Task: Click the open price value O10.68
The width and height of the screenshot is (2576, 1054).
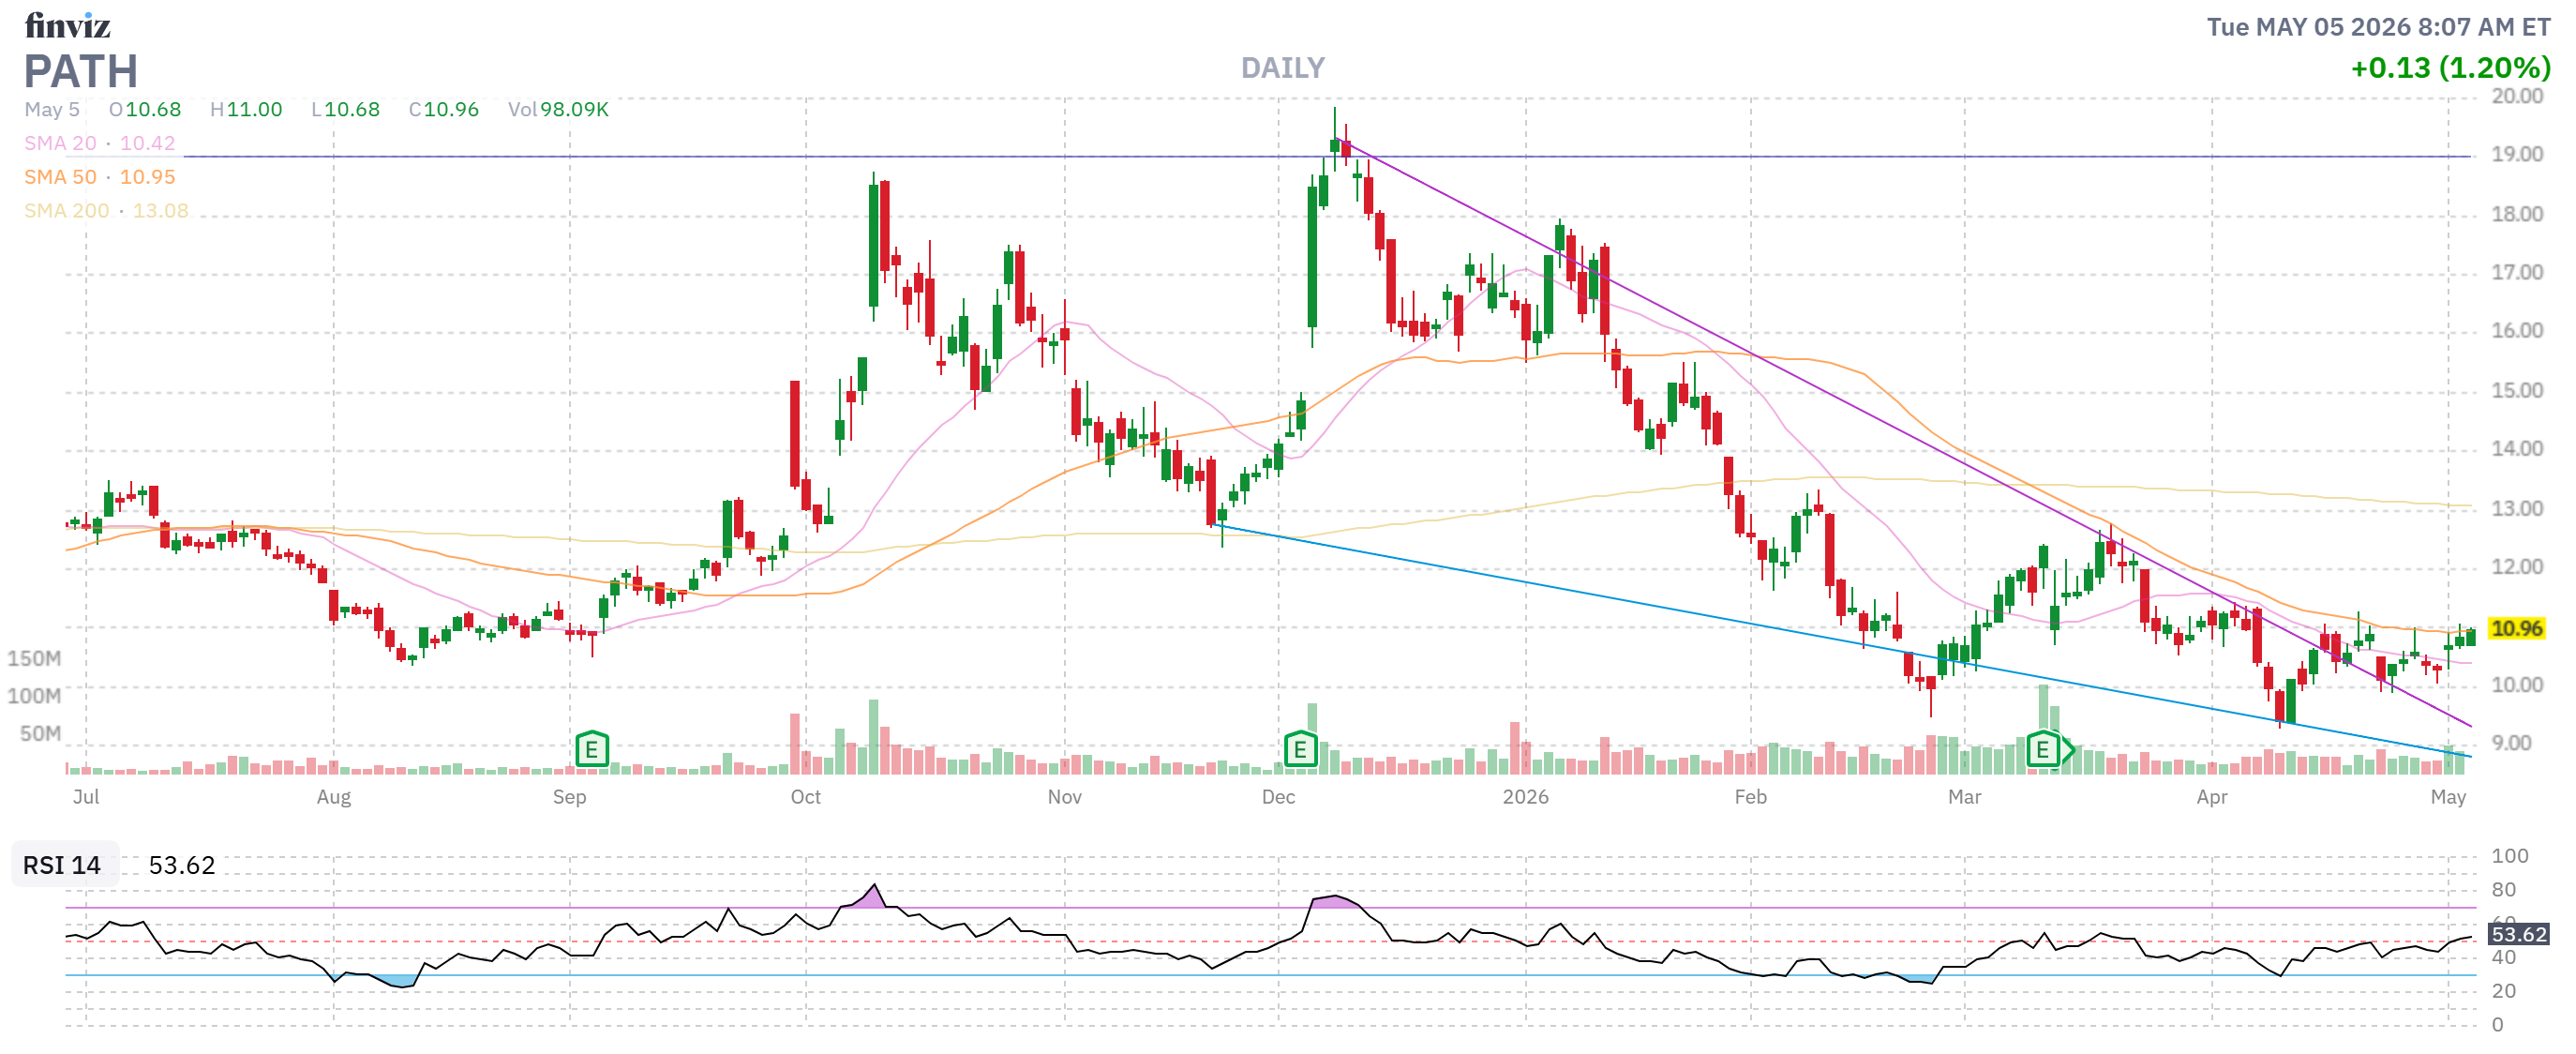Action: [145, 109]
